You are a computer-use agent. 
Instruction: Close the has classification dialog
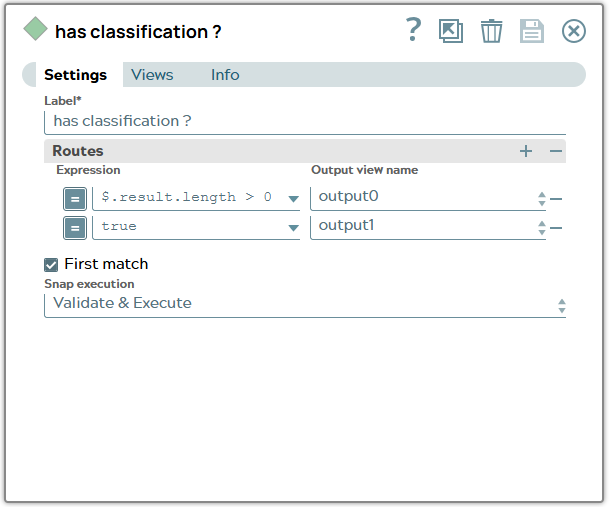point(574,31)
